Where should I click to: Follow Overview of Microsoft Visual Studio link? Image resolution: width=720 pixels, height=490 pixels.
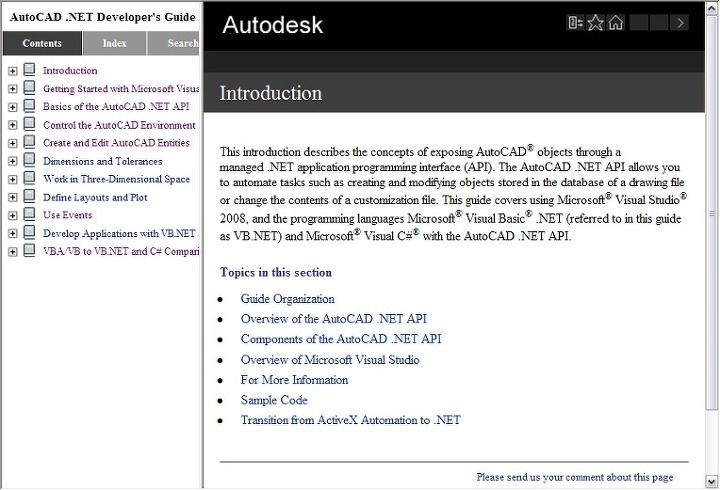tap(330, 360)
